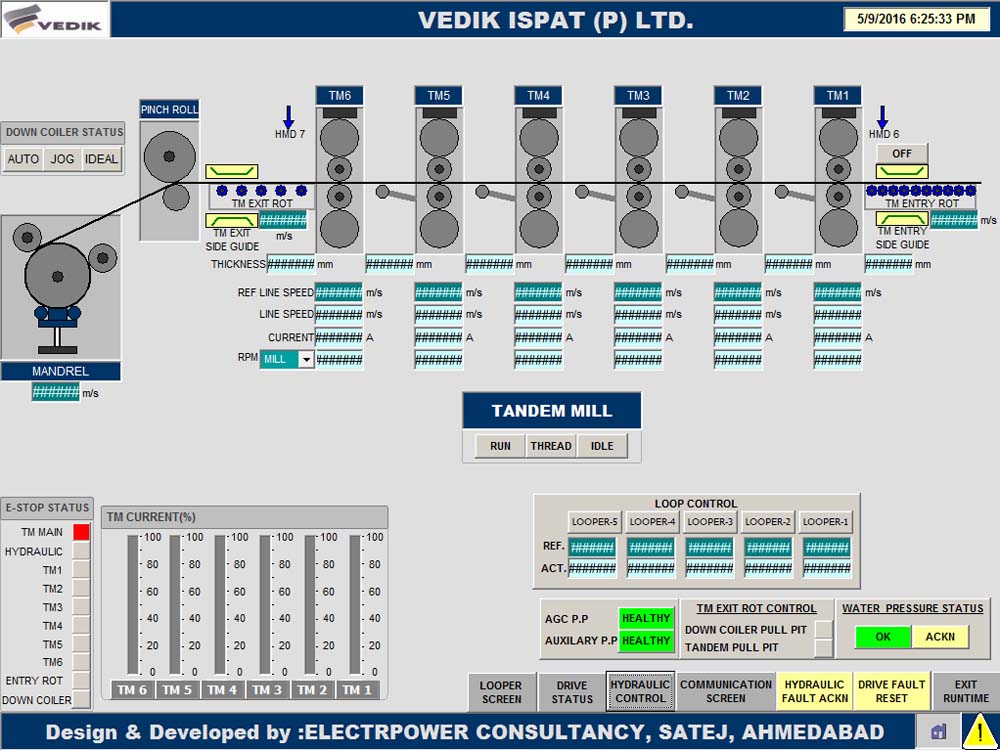This screenshot has width=1000, height=751.
Task: Click the LOOPER-3 button
Action: click(710, 522)
